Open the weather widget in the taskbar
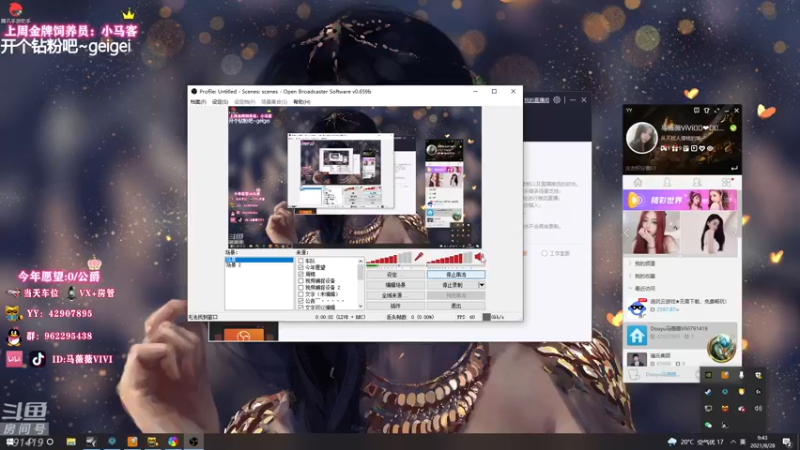This screenshot has height=450, width=800. pos(695,442)
